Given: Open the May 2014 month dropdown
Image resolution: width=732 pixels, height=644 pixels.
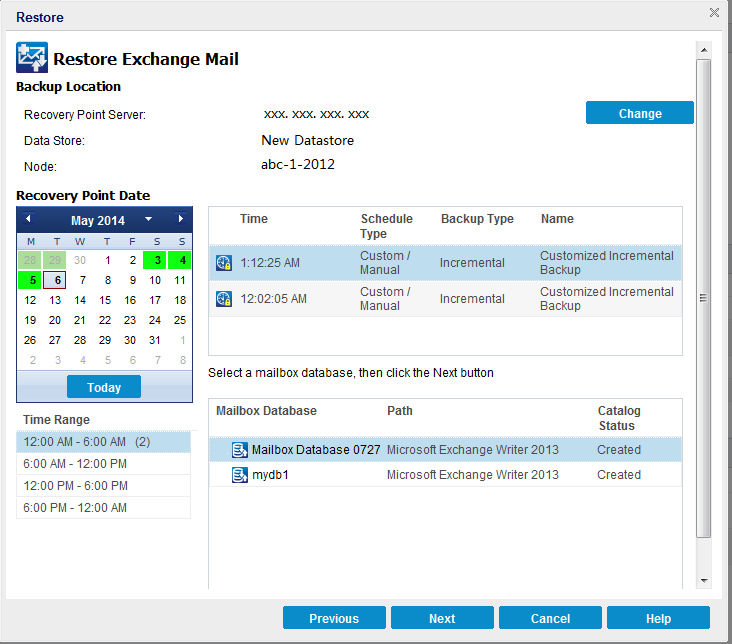Looking at the screenshot, I should [148, 219].
